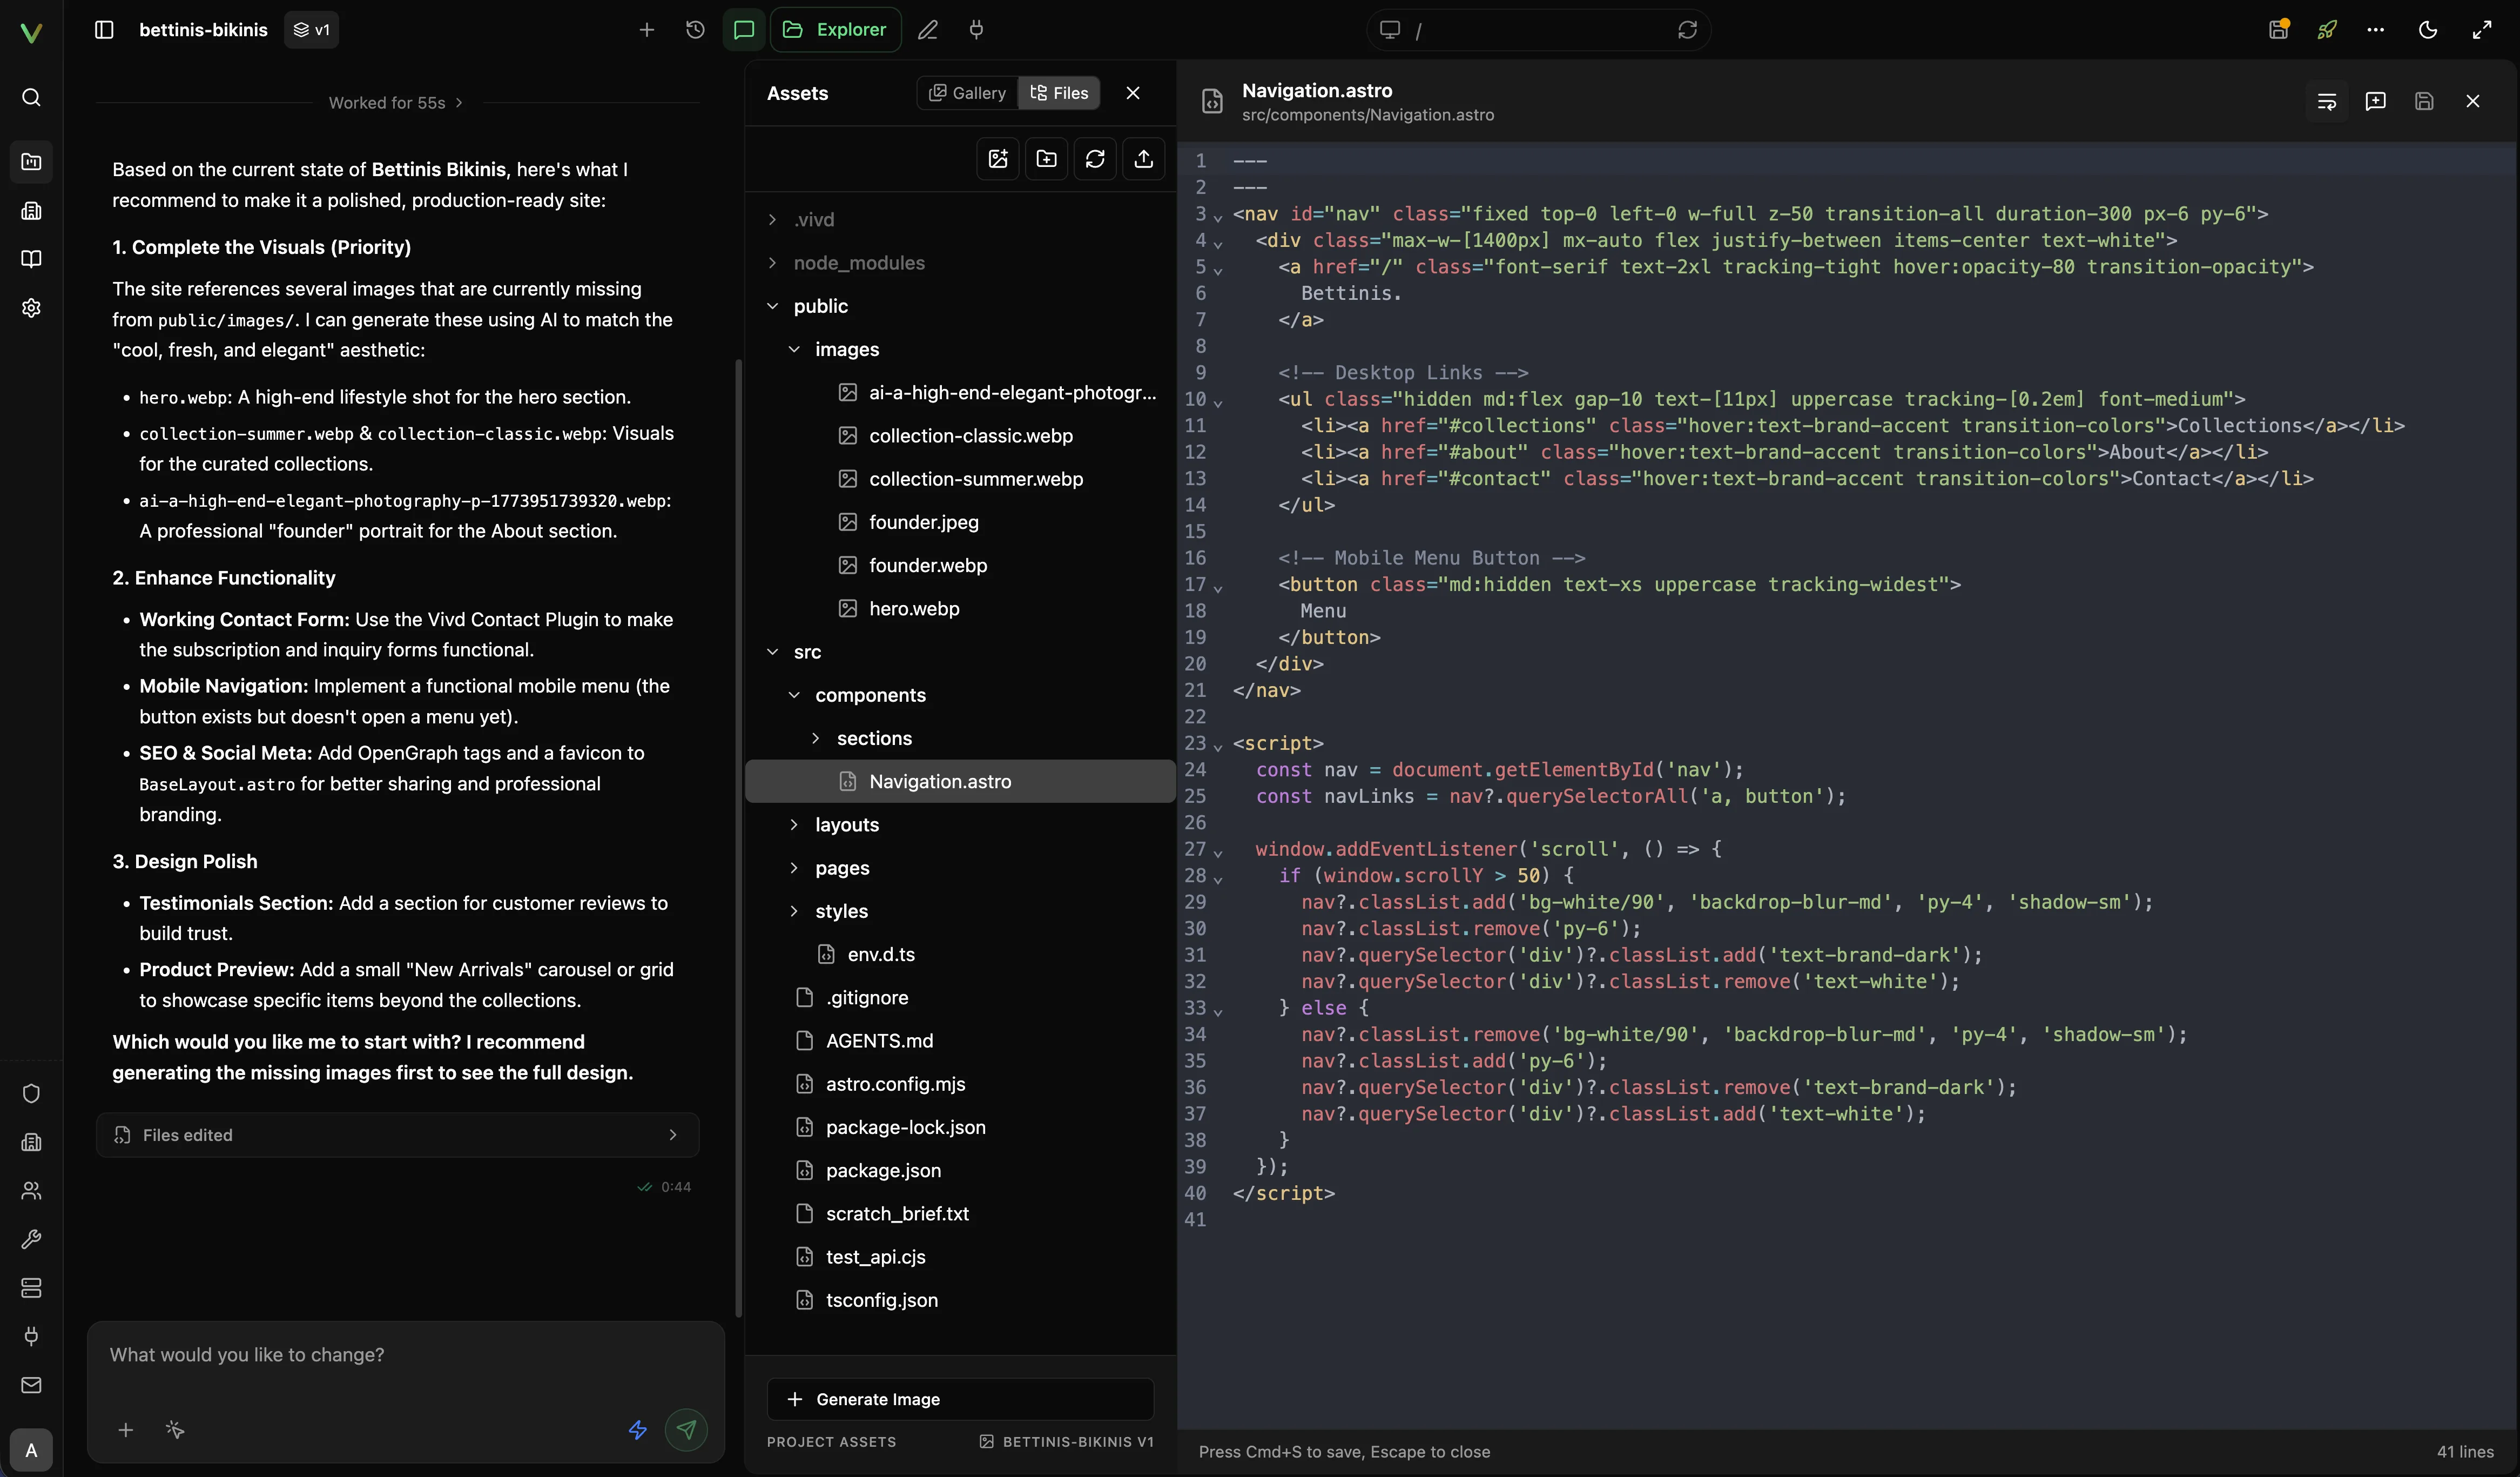Open version history via the clock icon
Image resolution: width=2520 pixels, height=1477 pixels.
(x=694, y=30)
